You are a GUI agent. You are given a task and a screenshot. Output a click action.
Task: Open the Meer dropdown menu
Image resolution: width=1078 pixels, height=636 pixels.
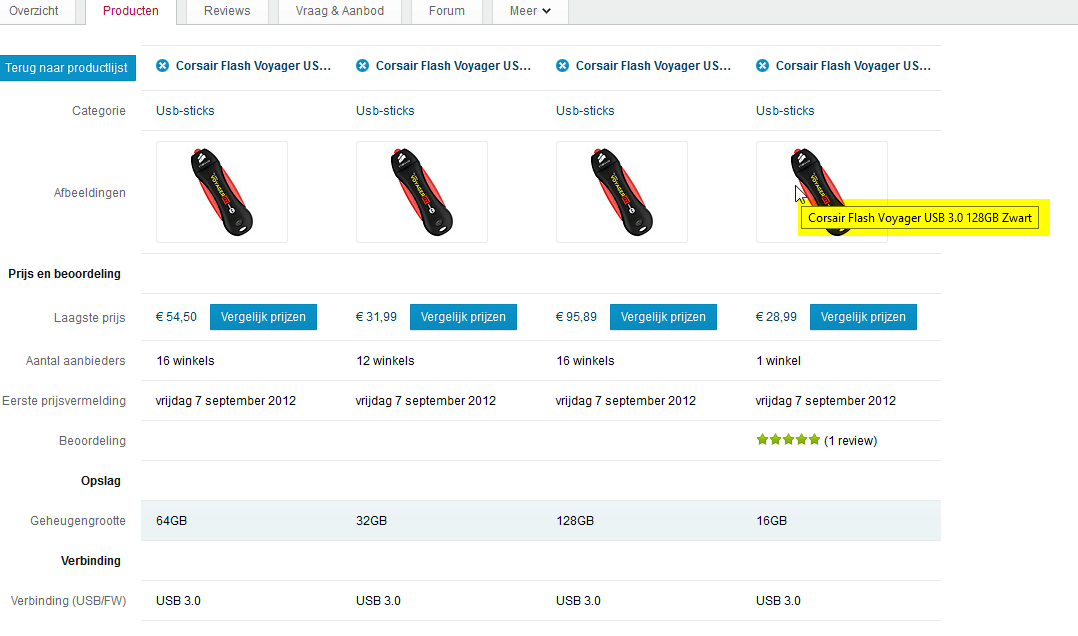pyautogui.click(x=530, y=11)
